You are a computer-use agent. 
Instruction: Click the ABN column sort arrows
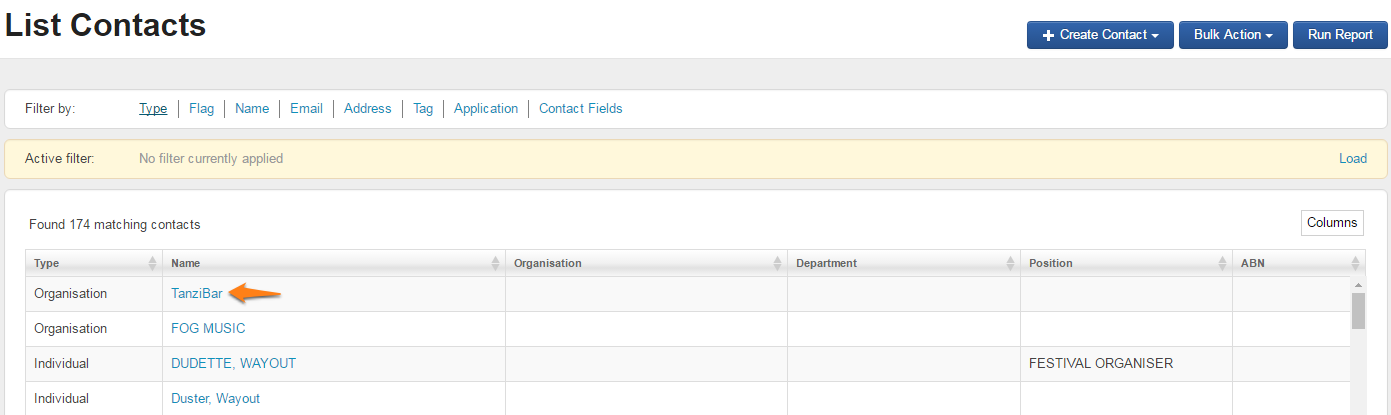point(1355,263)
